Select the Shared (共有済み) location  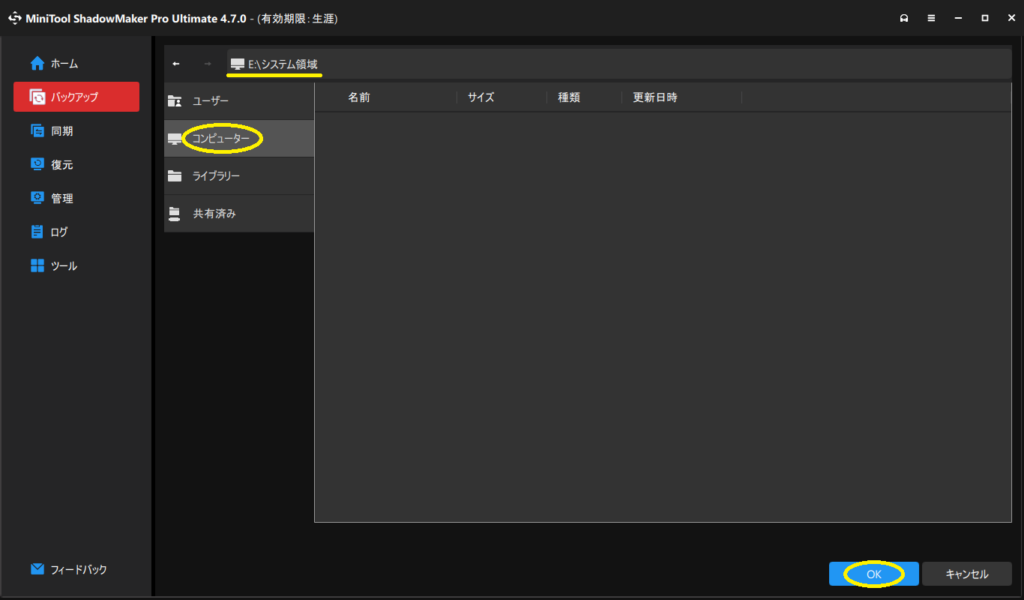(x=239, y=213)
